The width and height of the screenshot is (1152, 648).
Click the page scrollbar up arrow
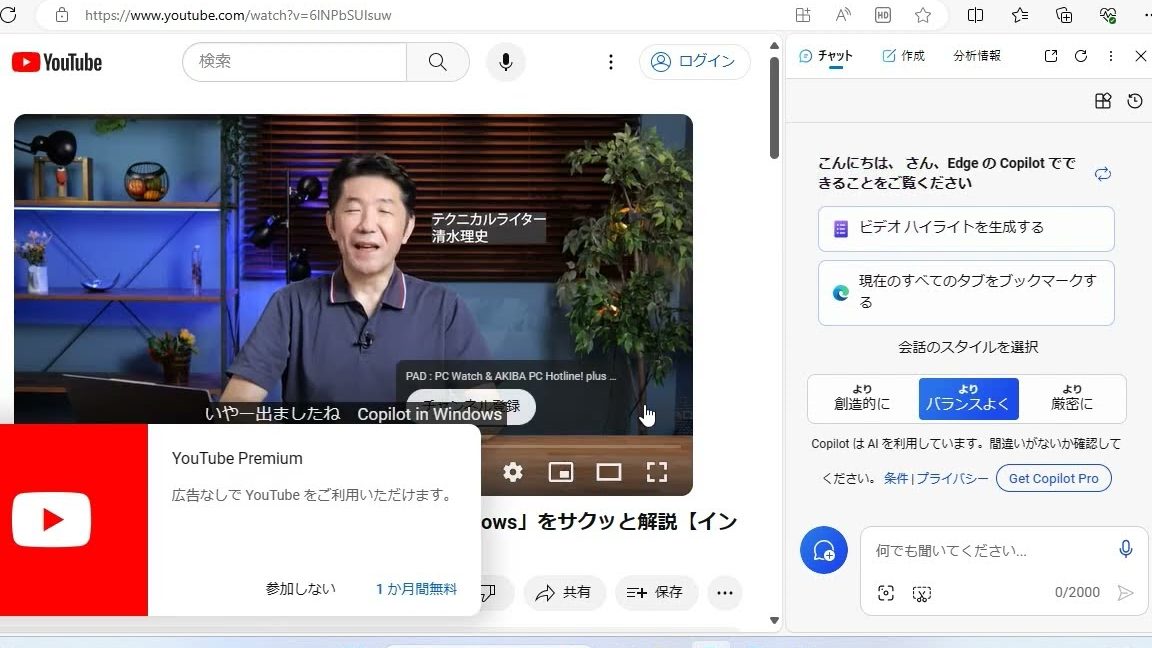click(774, 46)
